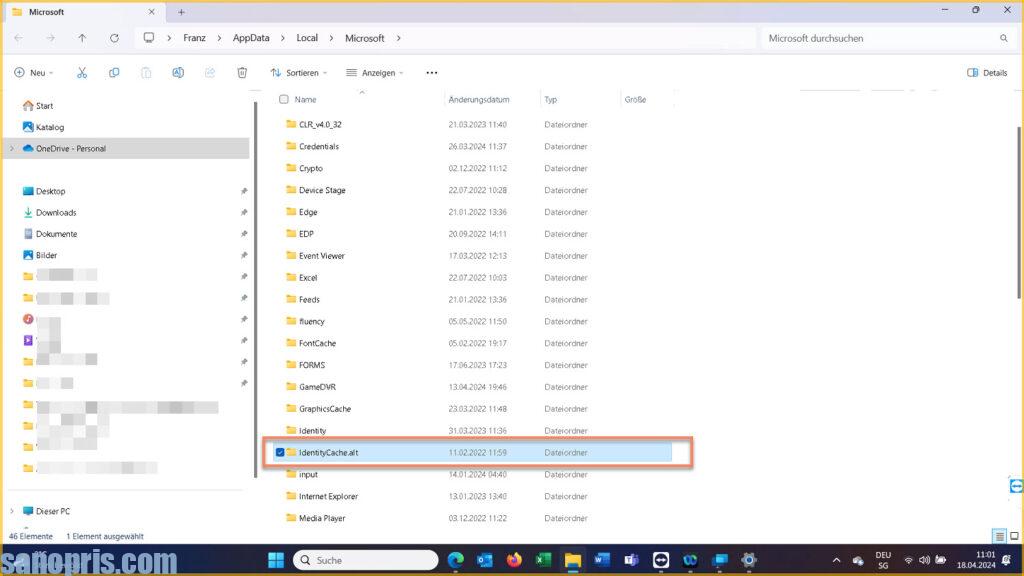The image size is (1024, 576).
Task: Open Firefox from the taskbar
Action: [515, 560]
